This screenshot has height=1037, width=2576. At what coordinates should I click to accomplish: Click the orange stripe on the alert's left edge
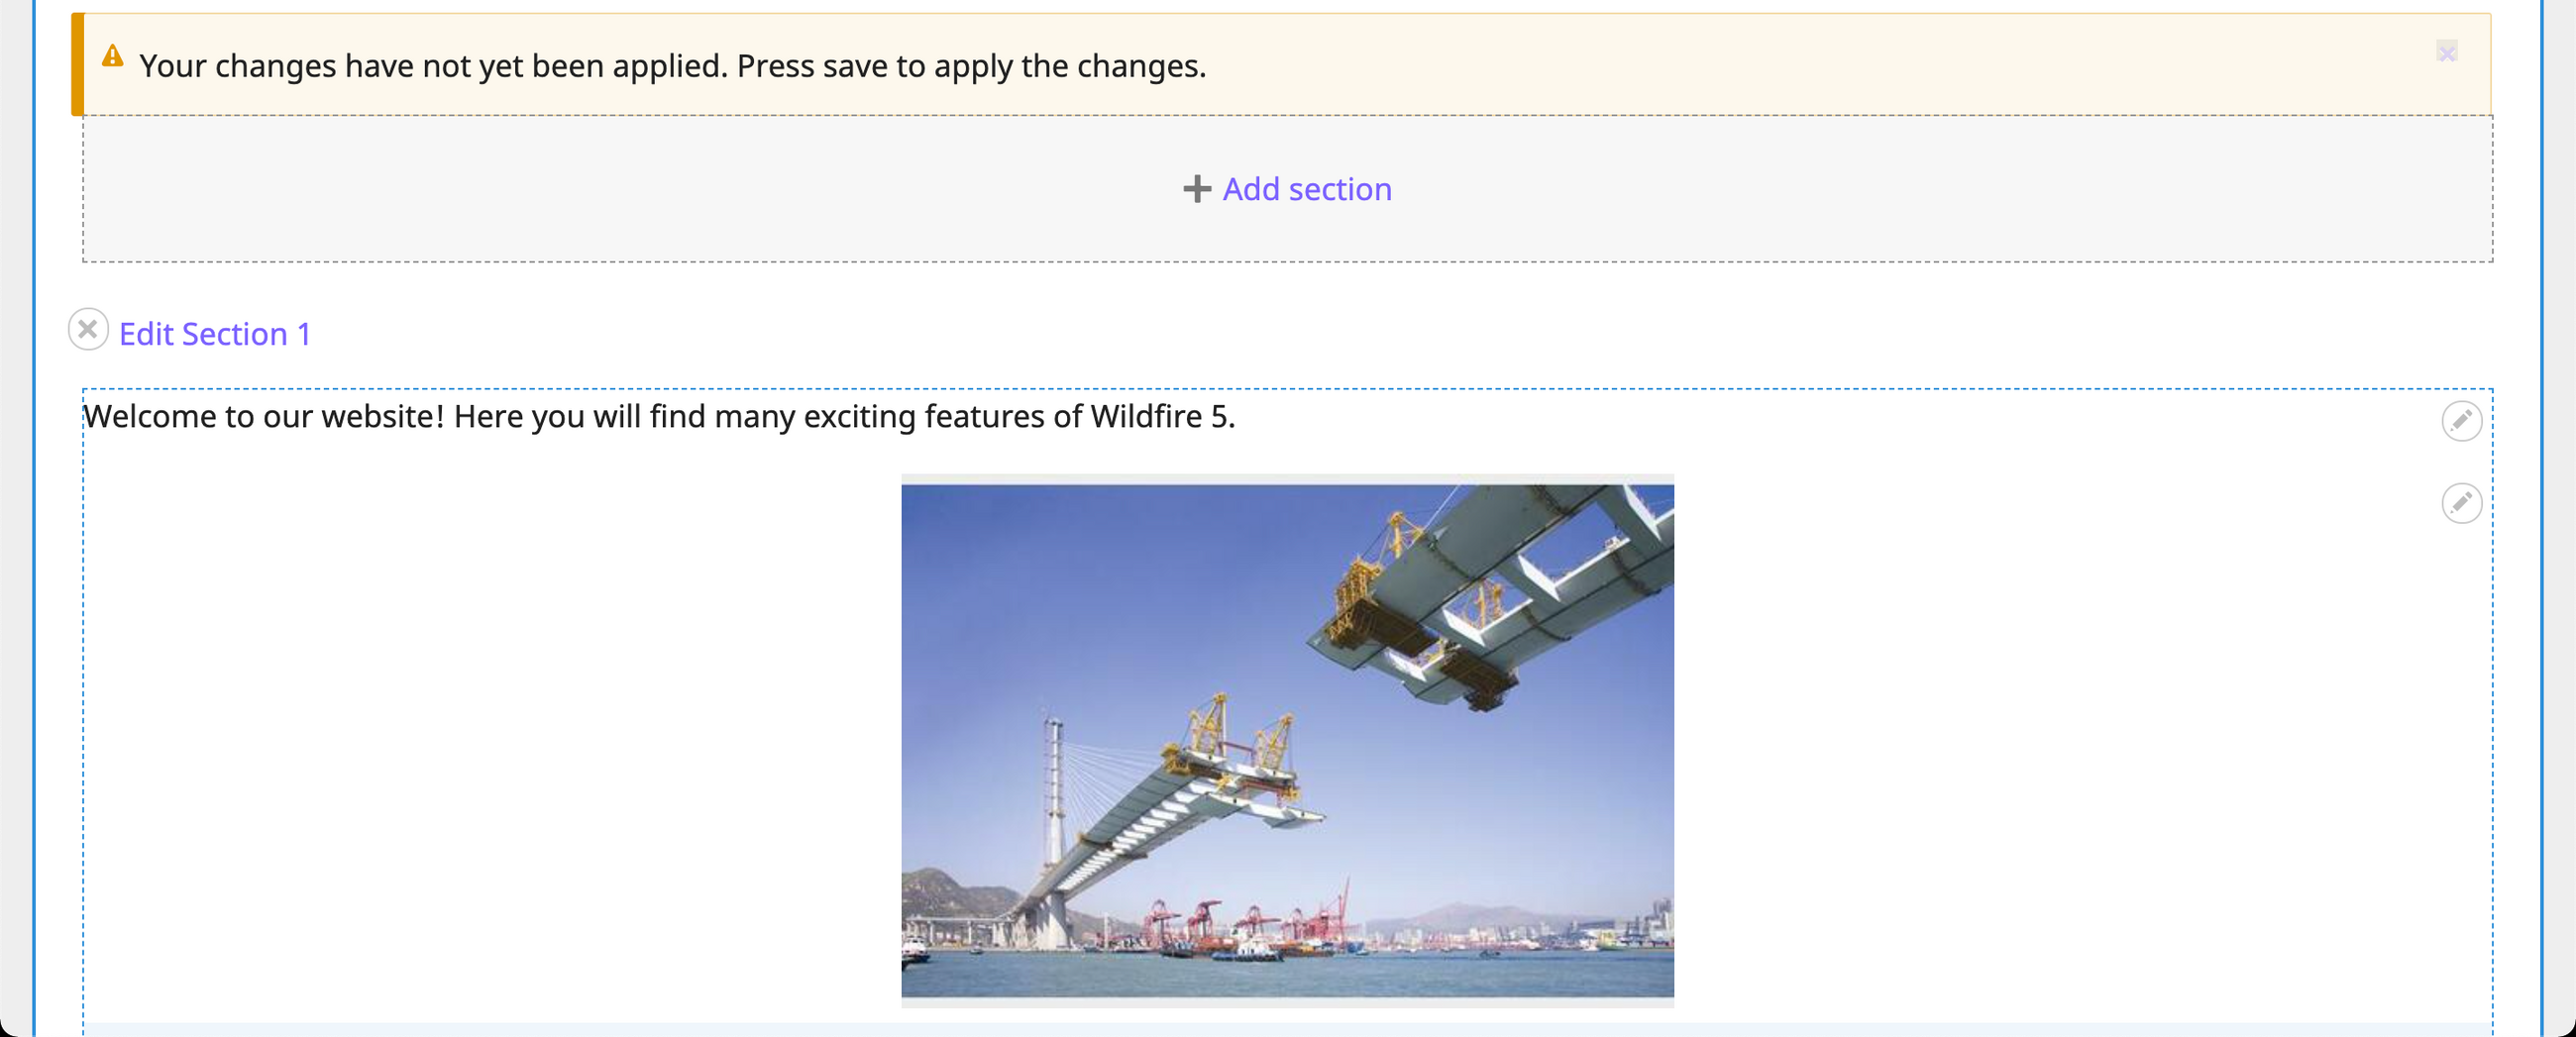point(77,65)
